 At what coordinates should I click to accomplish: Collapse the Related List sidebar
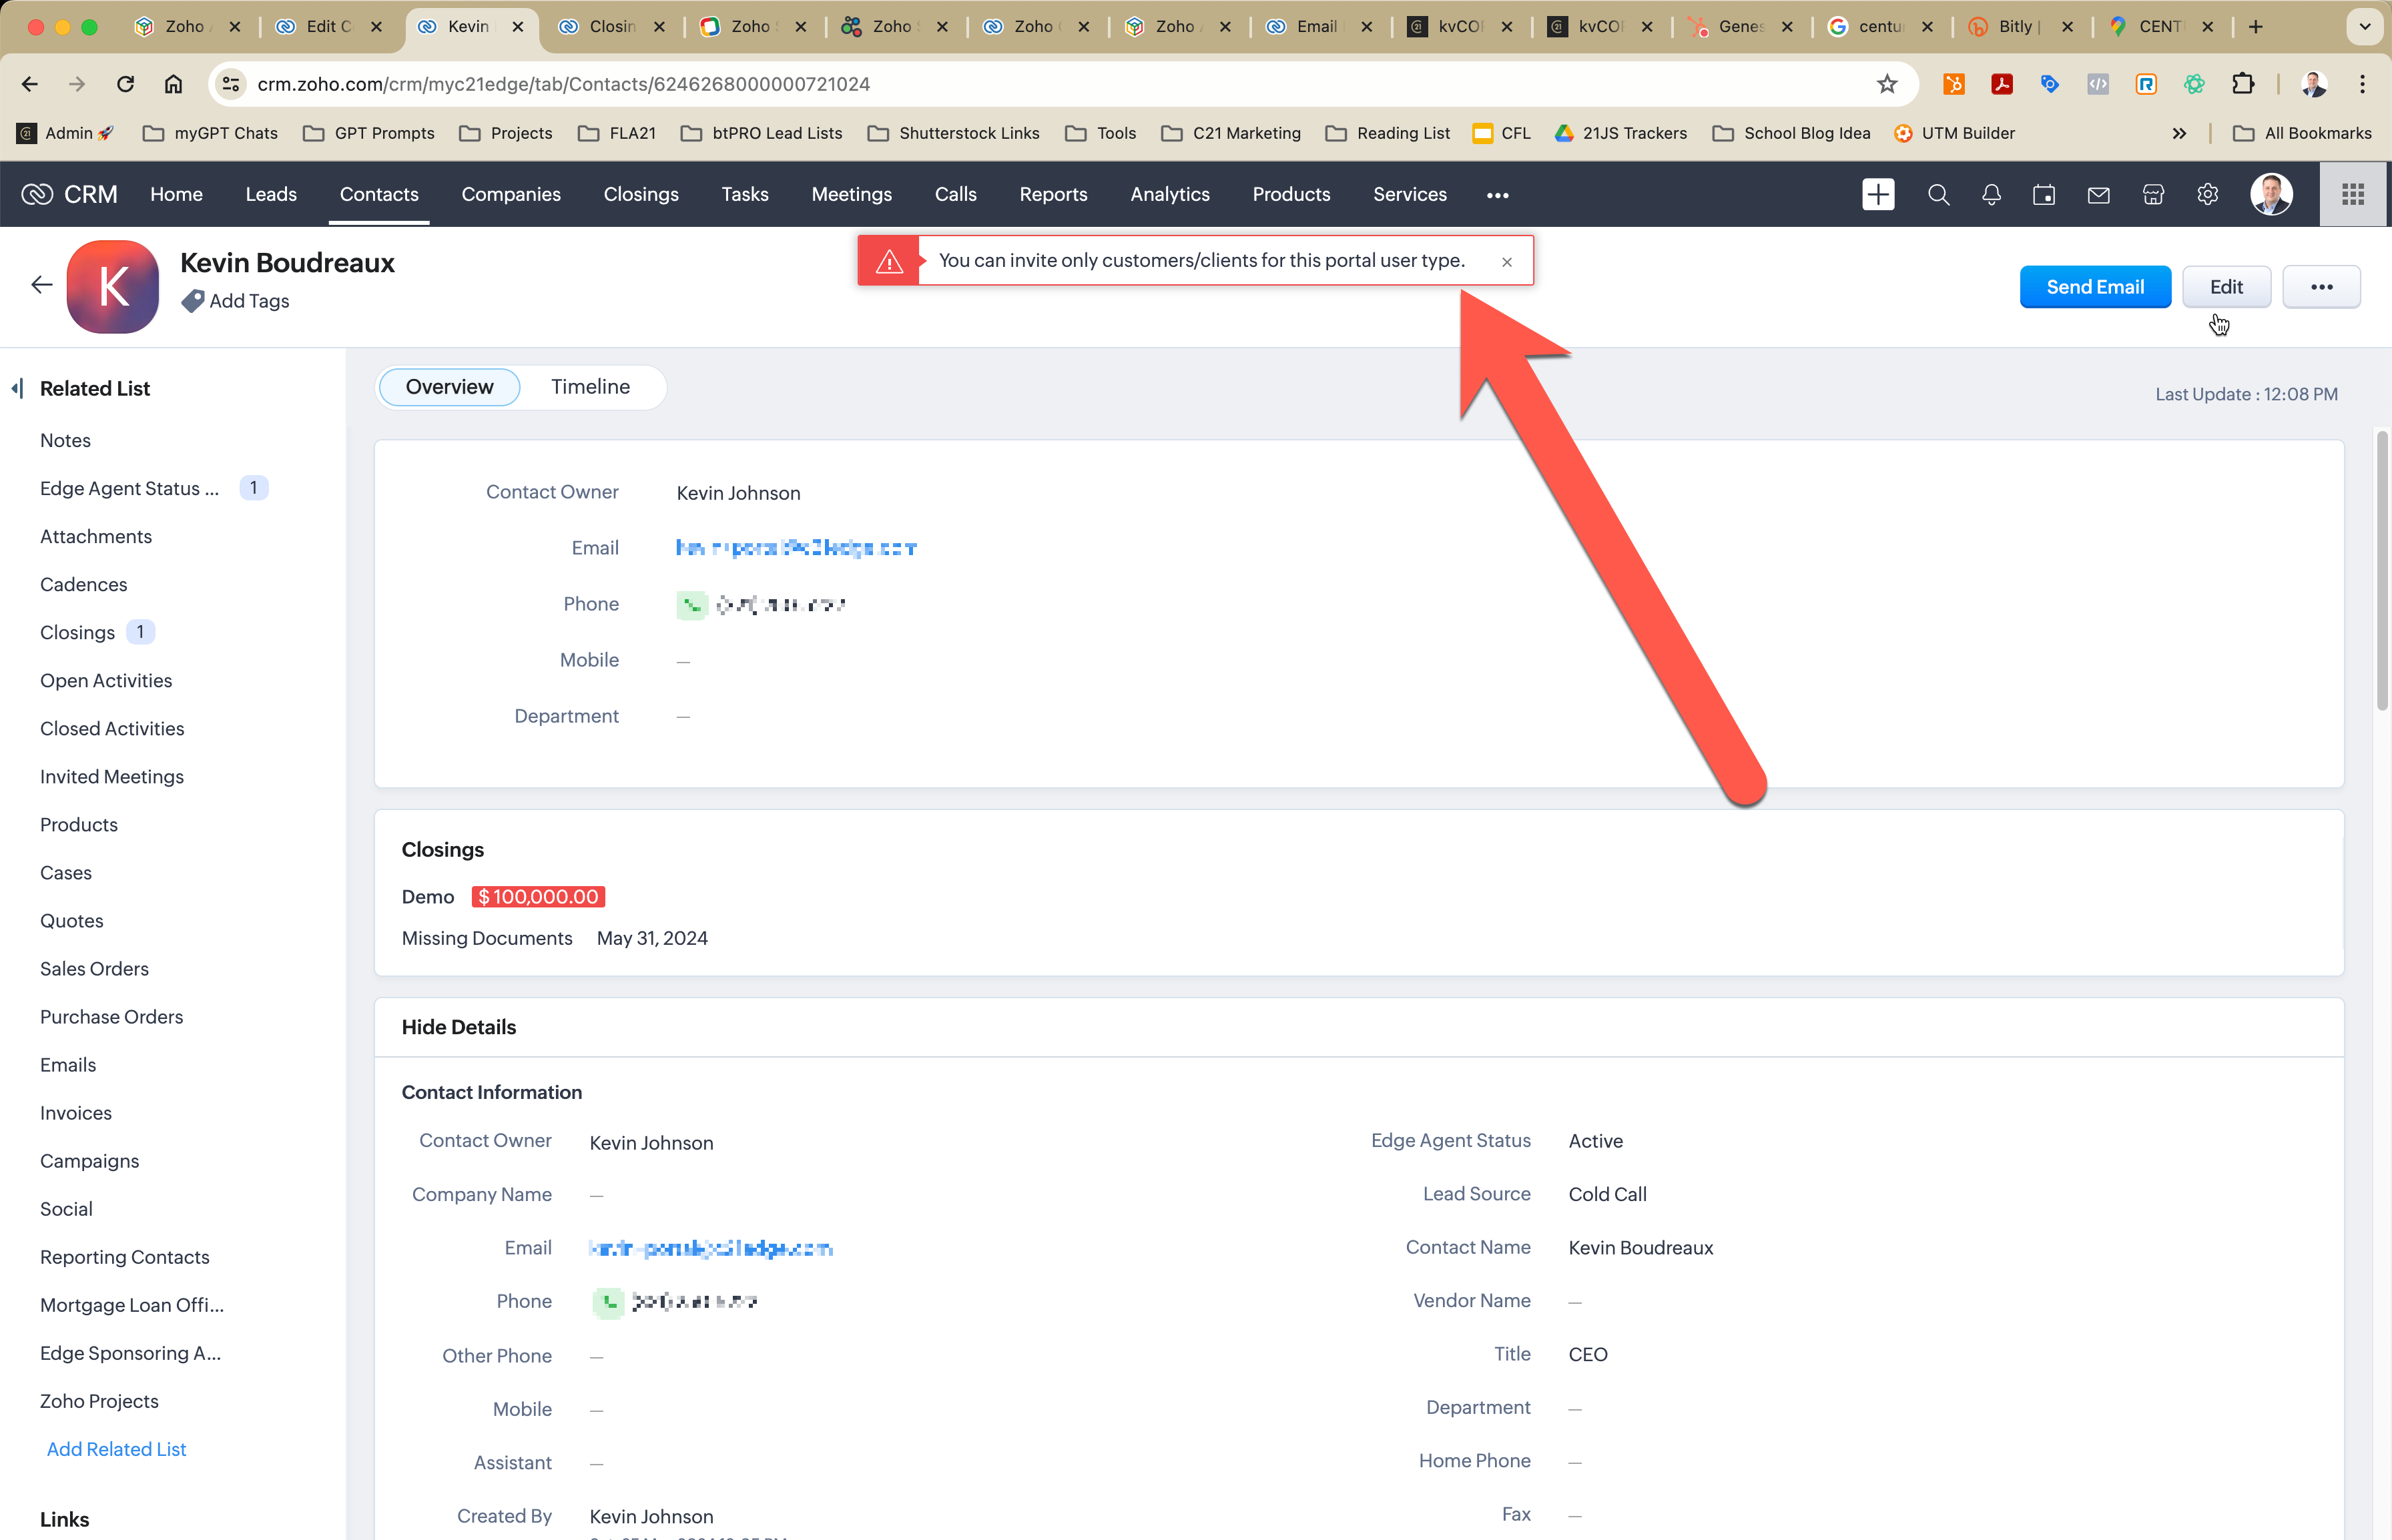tap(17, 388)
